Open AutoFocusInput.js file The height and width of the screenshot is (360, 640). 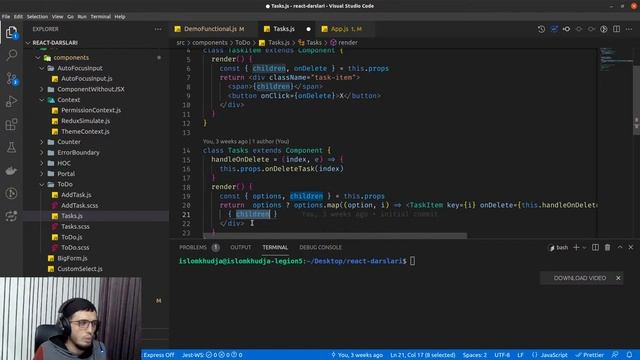pos(87,78)
